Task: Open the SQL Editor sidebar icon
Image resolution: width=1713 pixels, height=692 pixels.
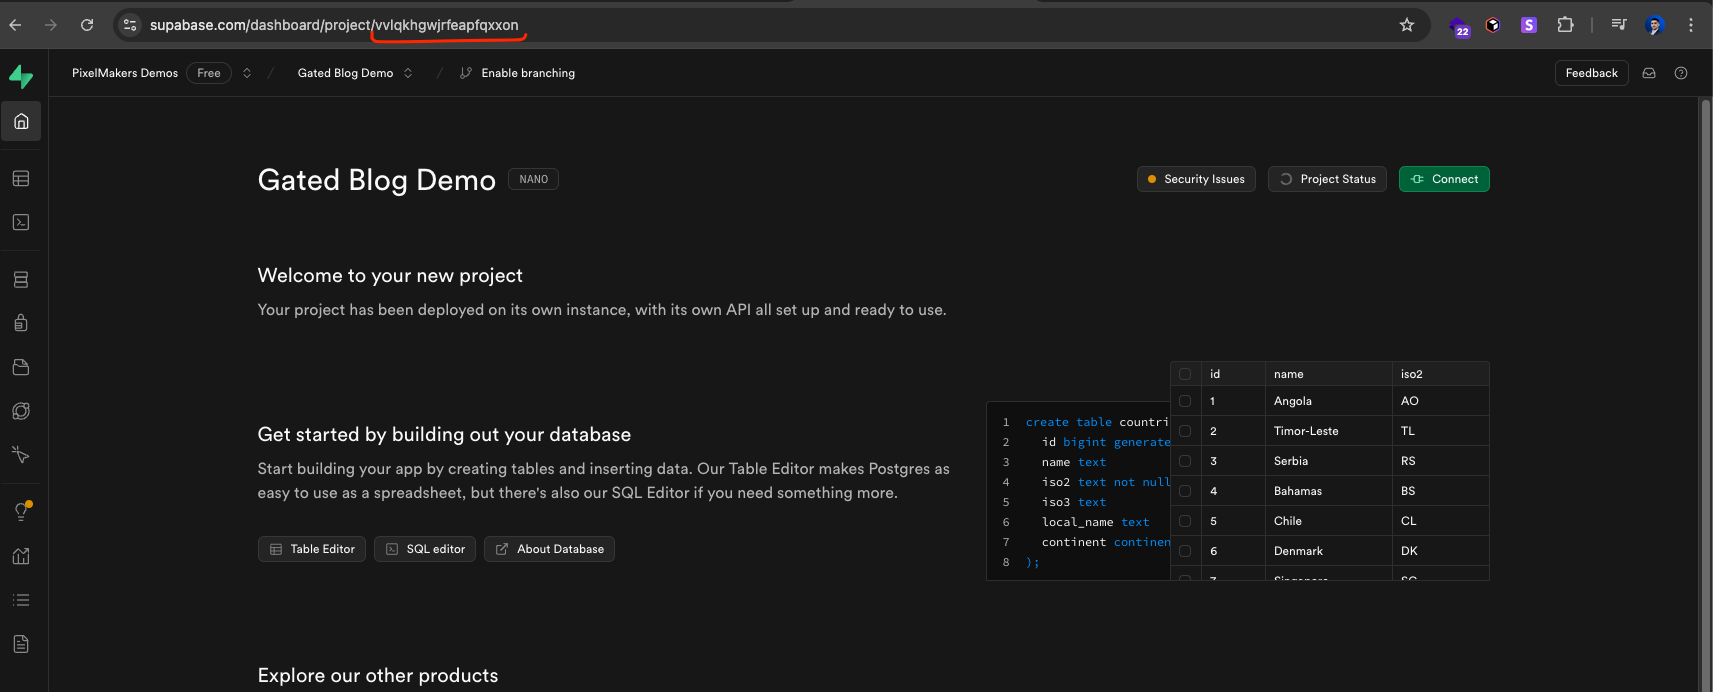Action: coord(21,222)
